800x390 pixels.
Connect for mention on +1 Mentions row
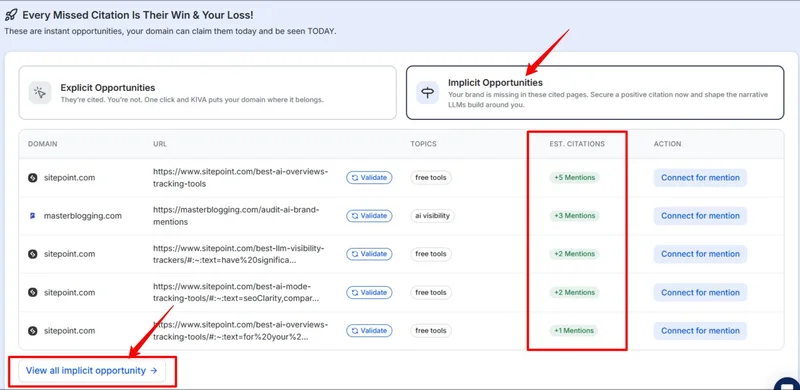click(701, 331)
